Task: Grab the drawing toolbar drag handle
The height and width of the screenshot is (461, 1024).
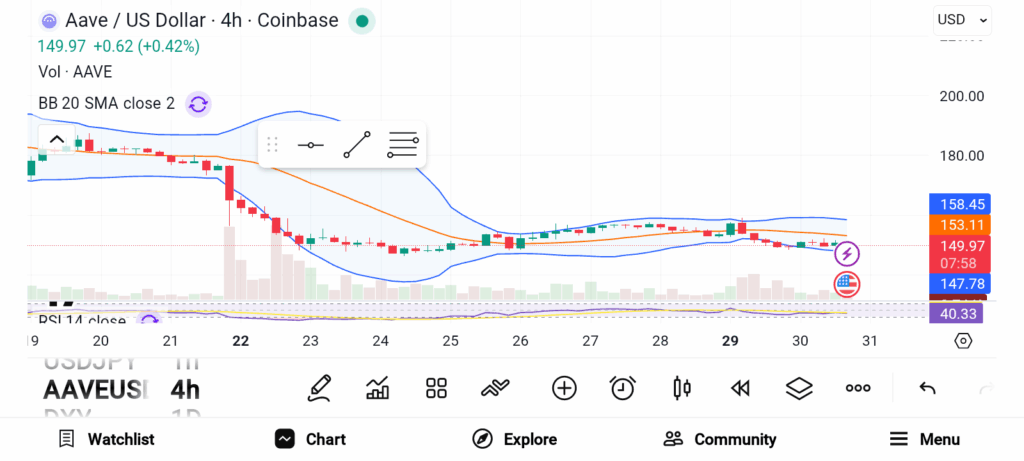Action: (x=272, y=145)
